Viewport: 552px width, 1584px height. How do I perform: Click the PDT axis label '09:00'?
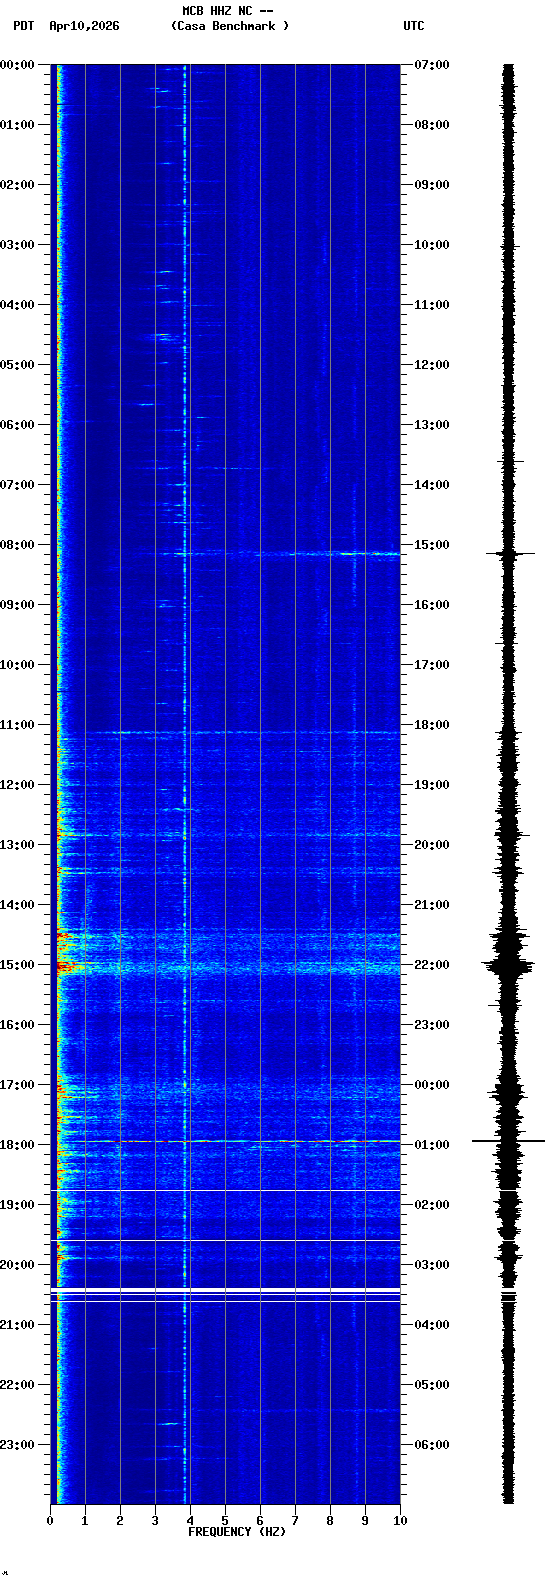[17, 605]
